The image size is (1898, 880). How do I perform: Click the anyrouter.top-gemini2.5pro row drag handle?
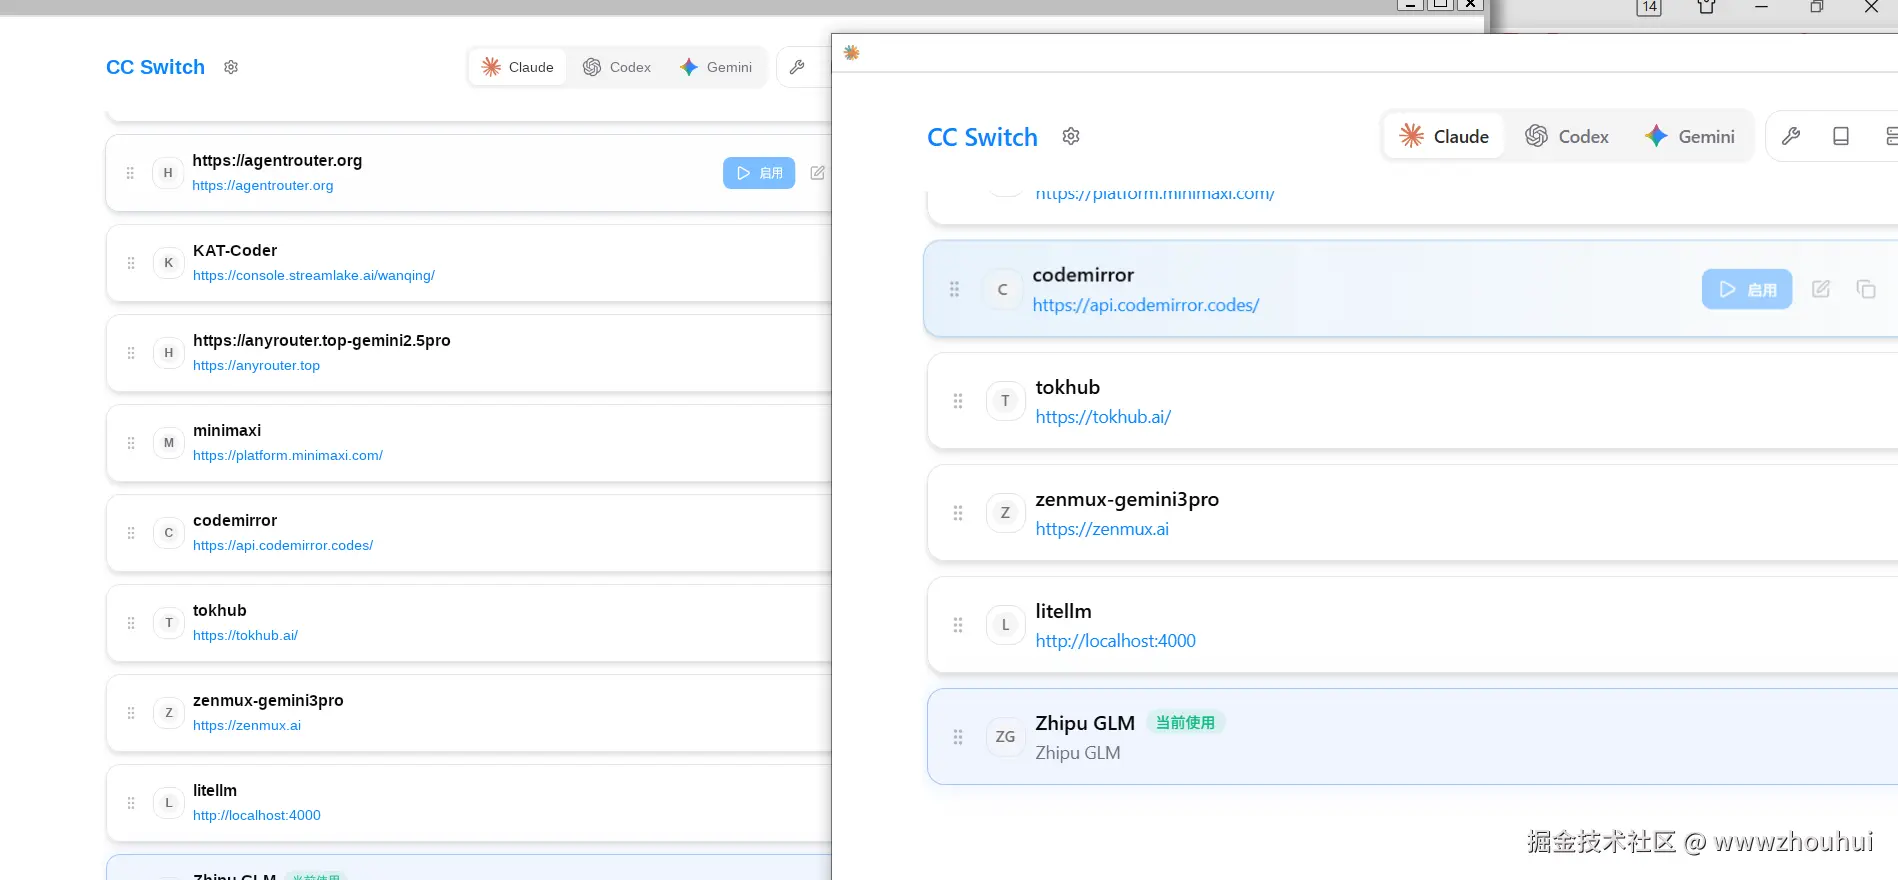tap(131, 353)
